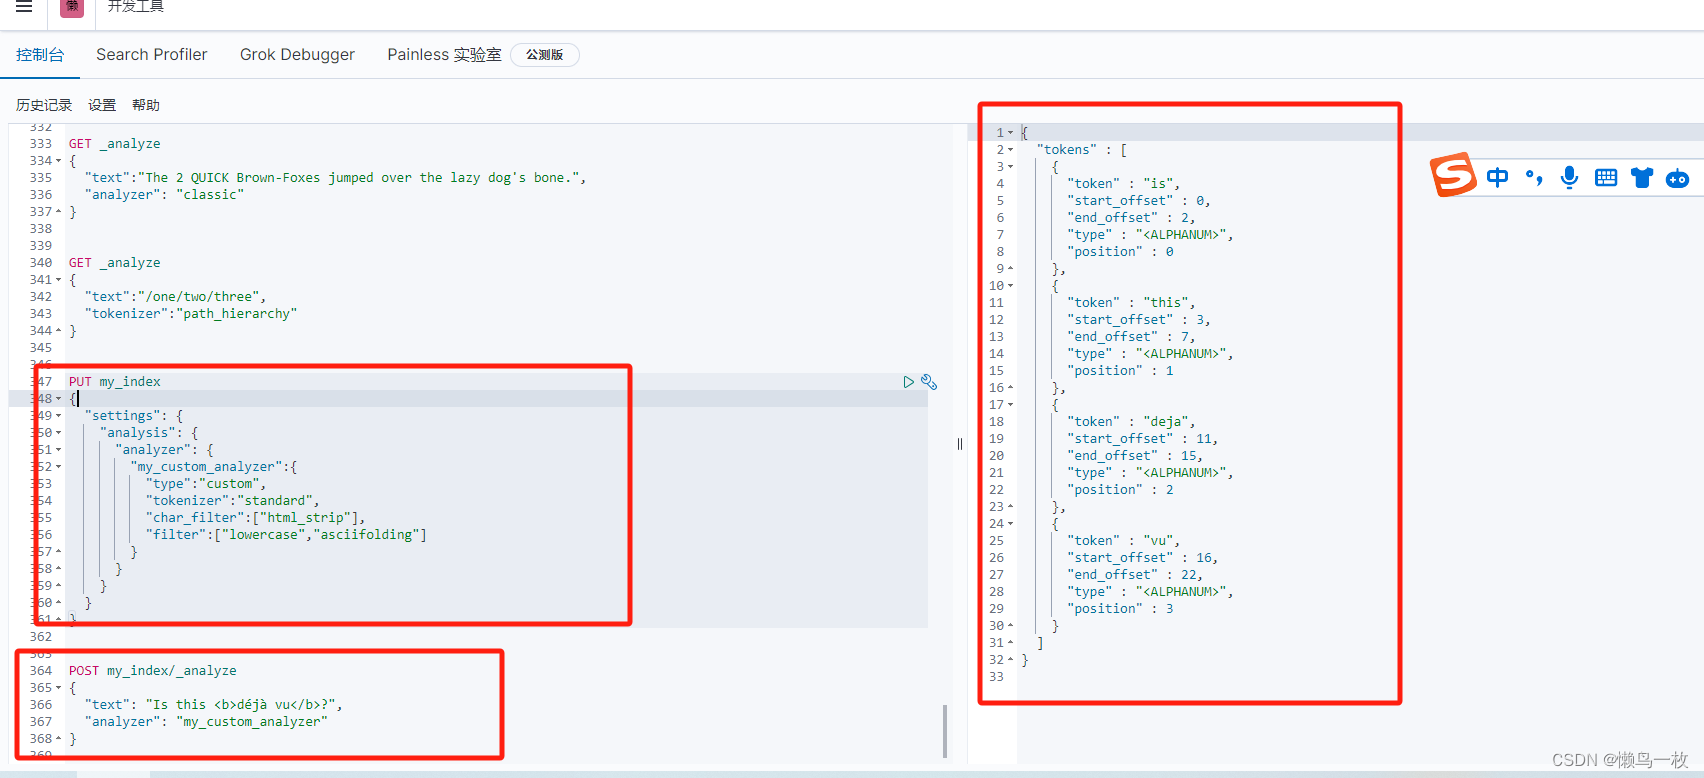The width and height of the screenshot is (1704, 778).
Task: Collapse output token object at line 10
Action: tap(1010, 286)
